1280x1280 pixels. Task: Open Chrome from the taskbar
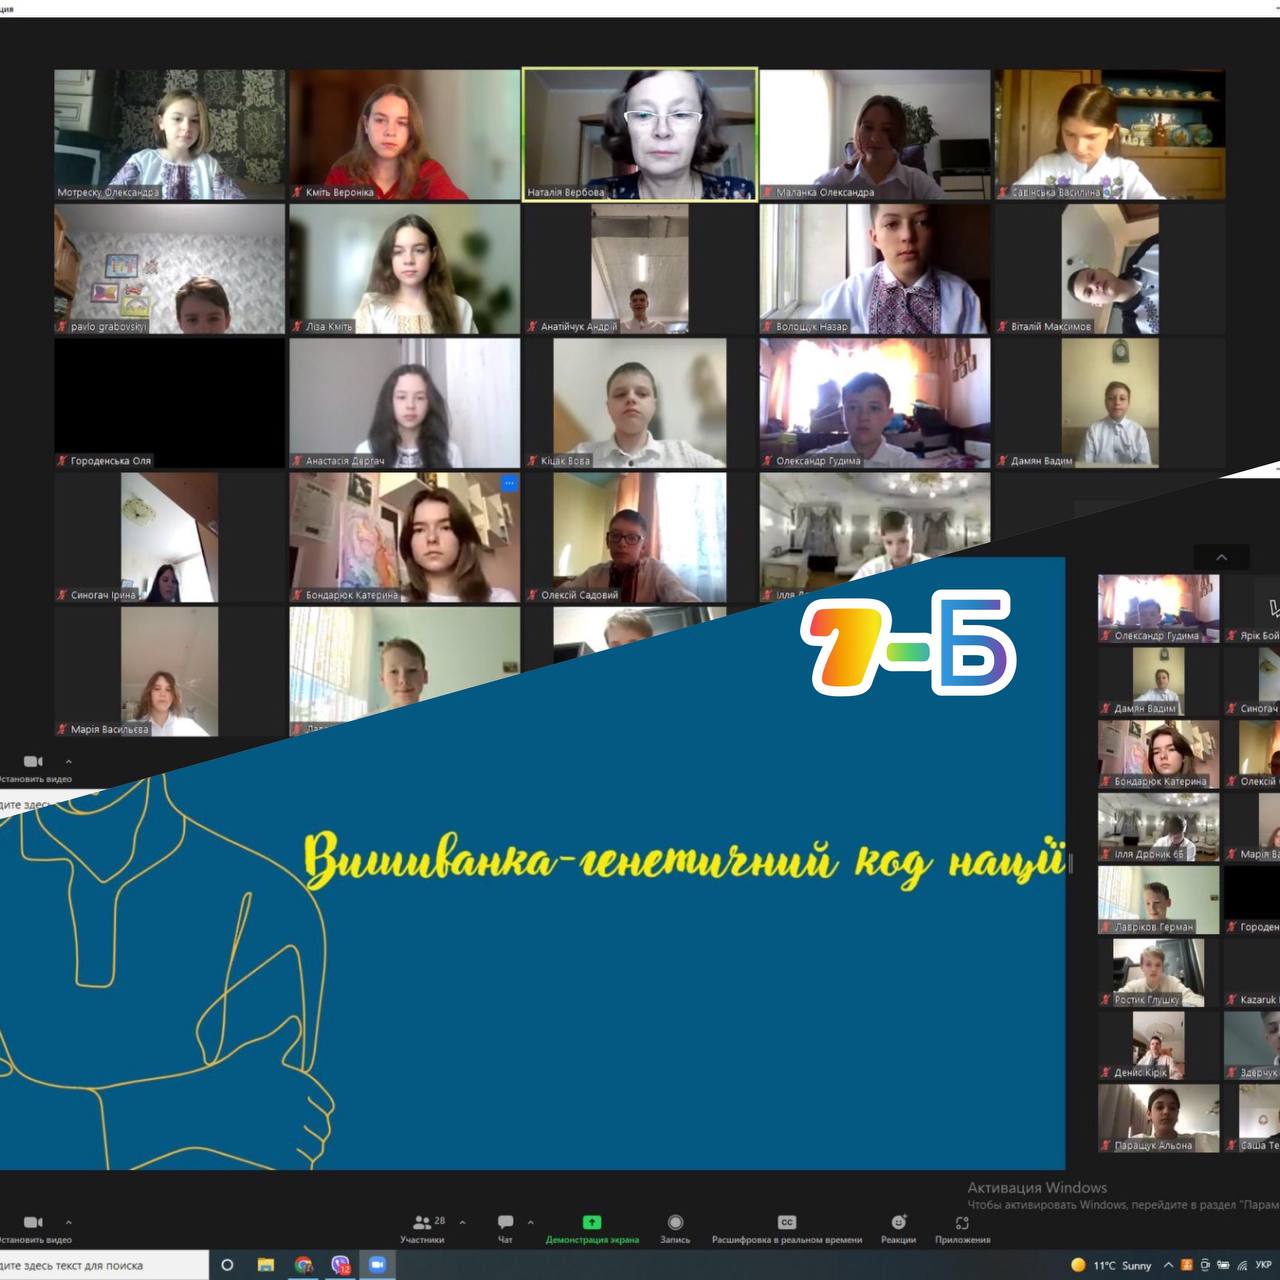[303, 1265]
